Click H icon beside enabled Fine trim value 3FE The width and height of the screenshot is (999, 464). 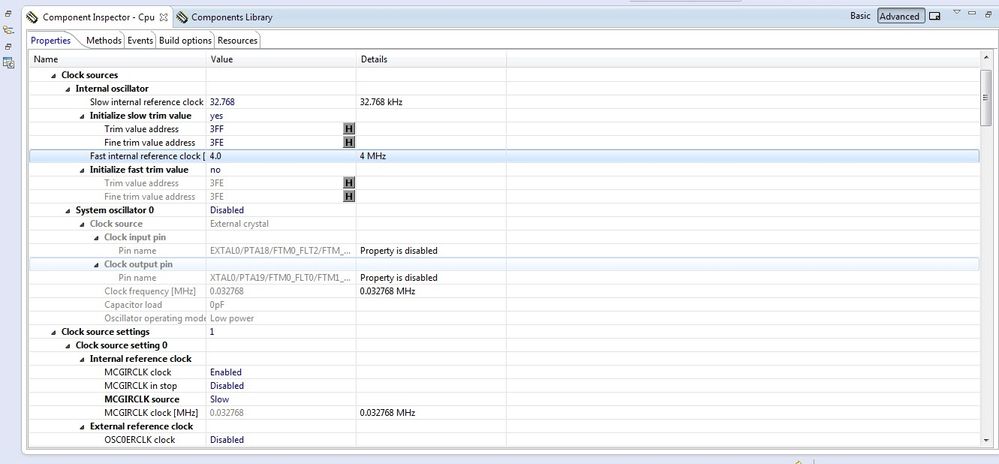pyautogui.click(x=349, y=142)
